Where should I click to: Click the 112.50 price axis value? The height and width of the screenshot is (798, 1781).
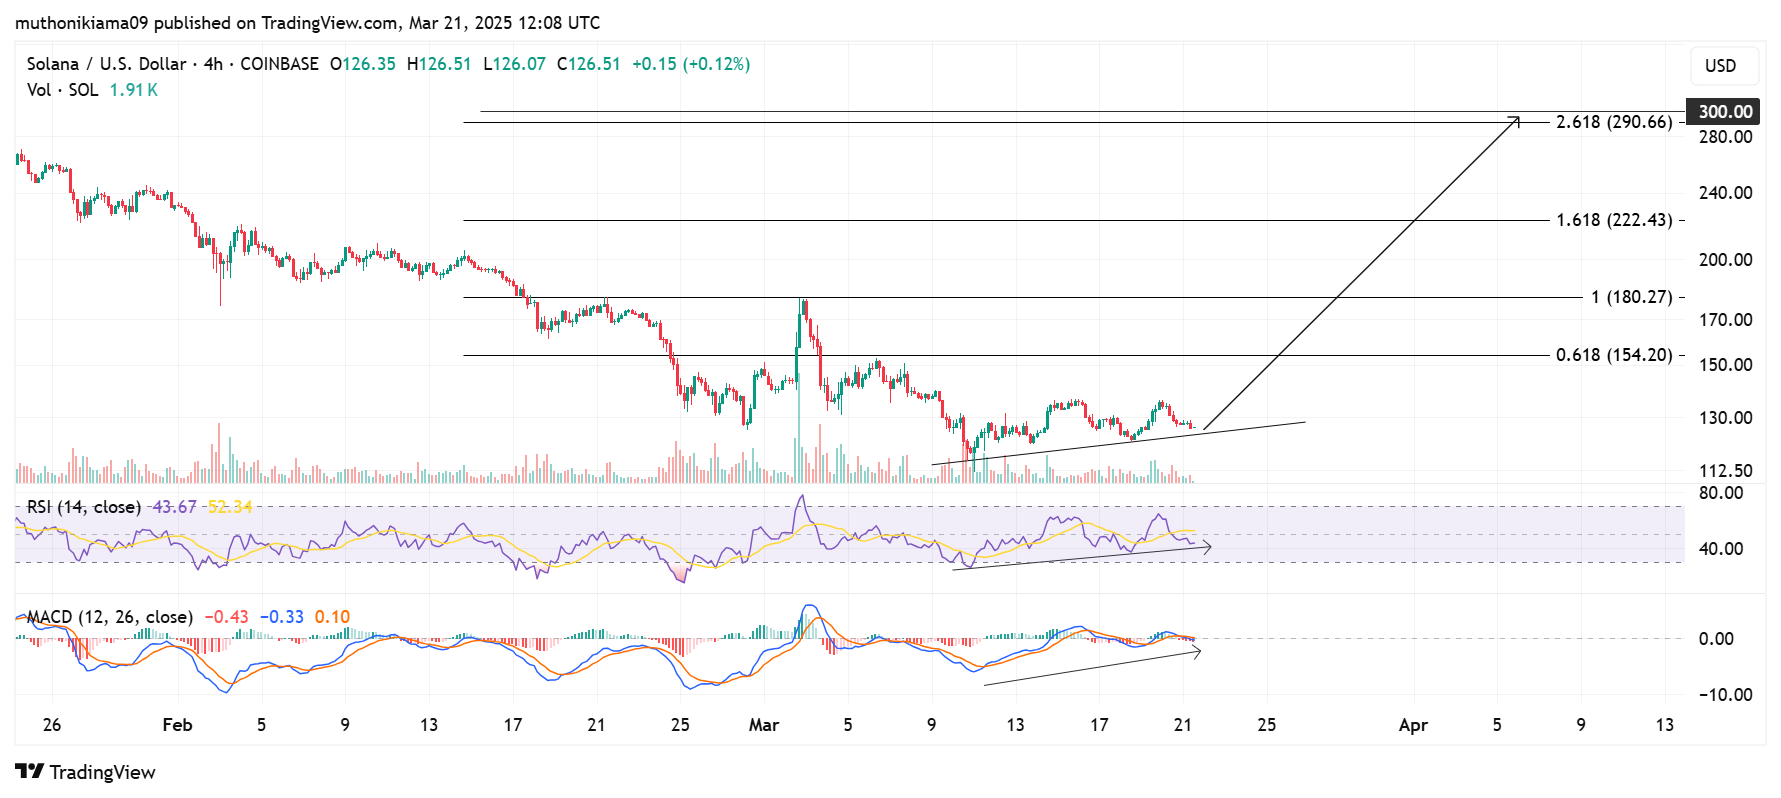1725,471
